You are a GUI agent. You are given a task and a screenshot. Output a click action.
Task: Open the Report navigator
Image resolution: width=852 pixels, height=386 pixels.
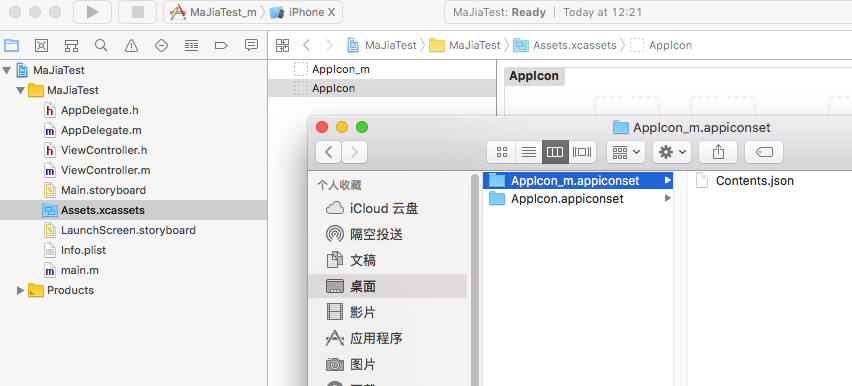tap(251, 45)
